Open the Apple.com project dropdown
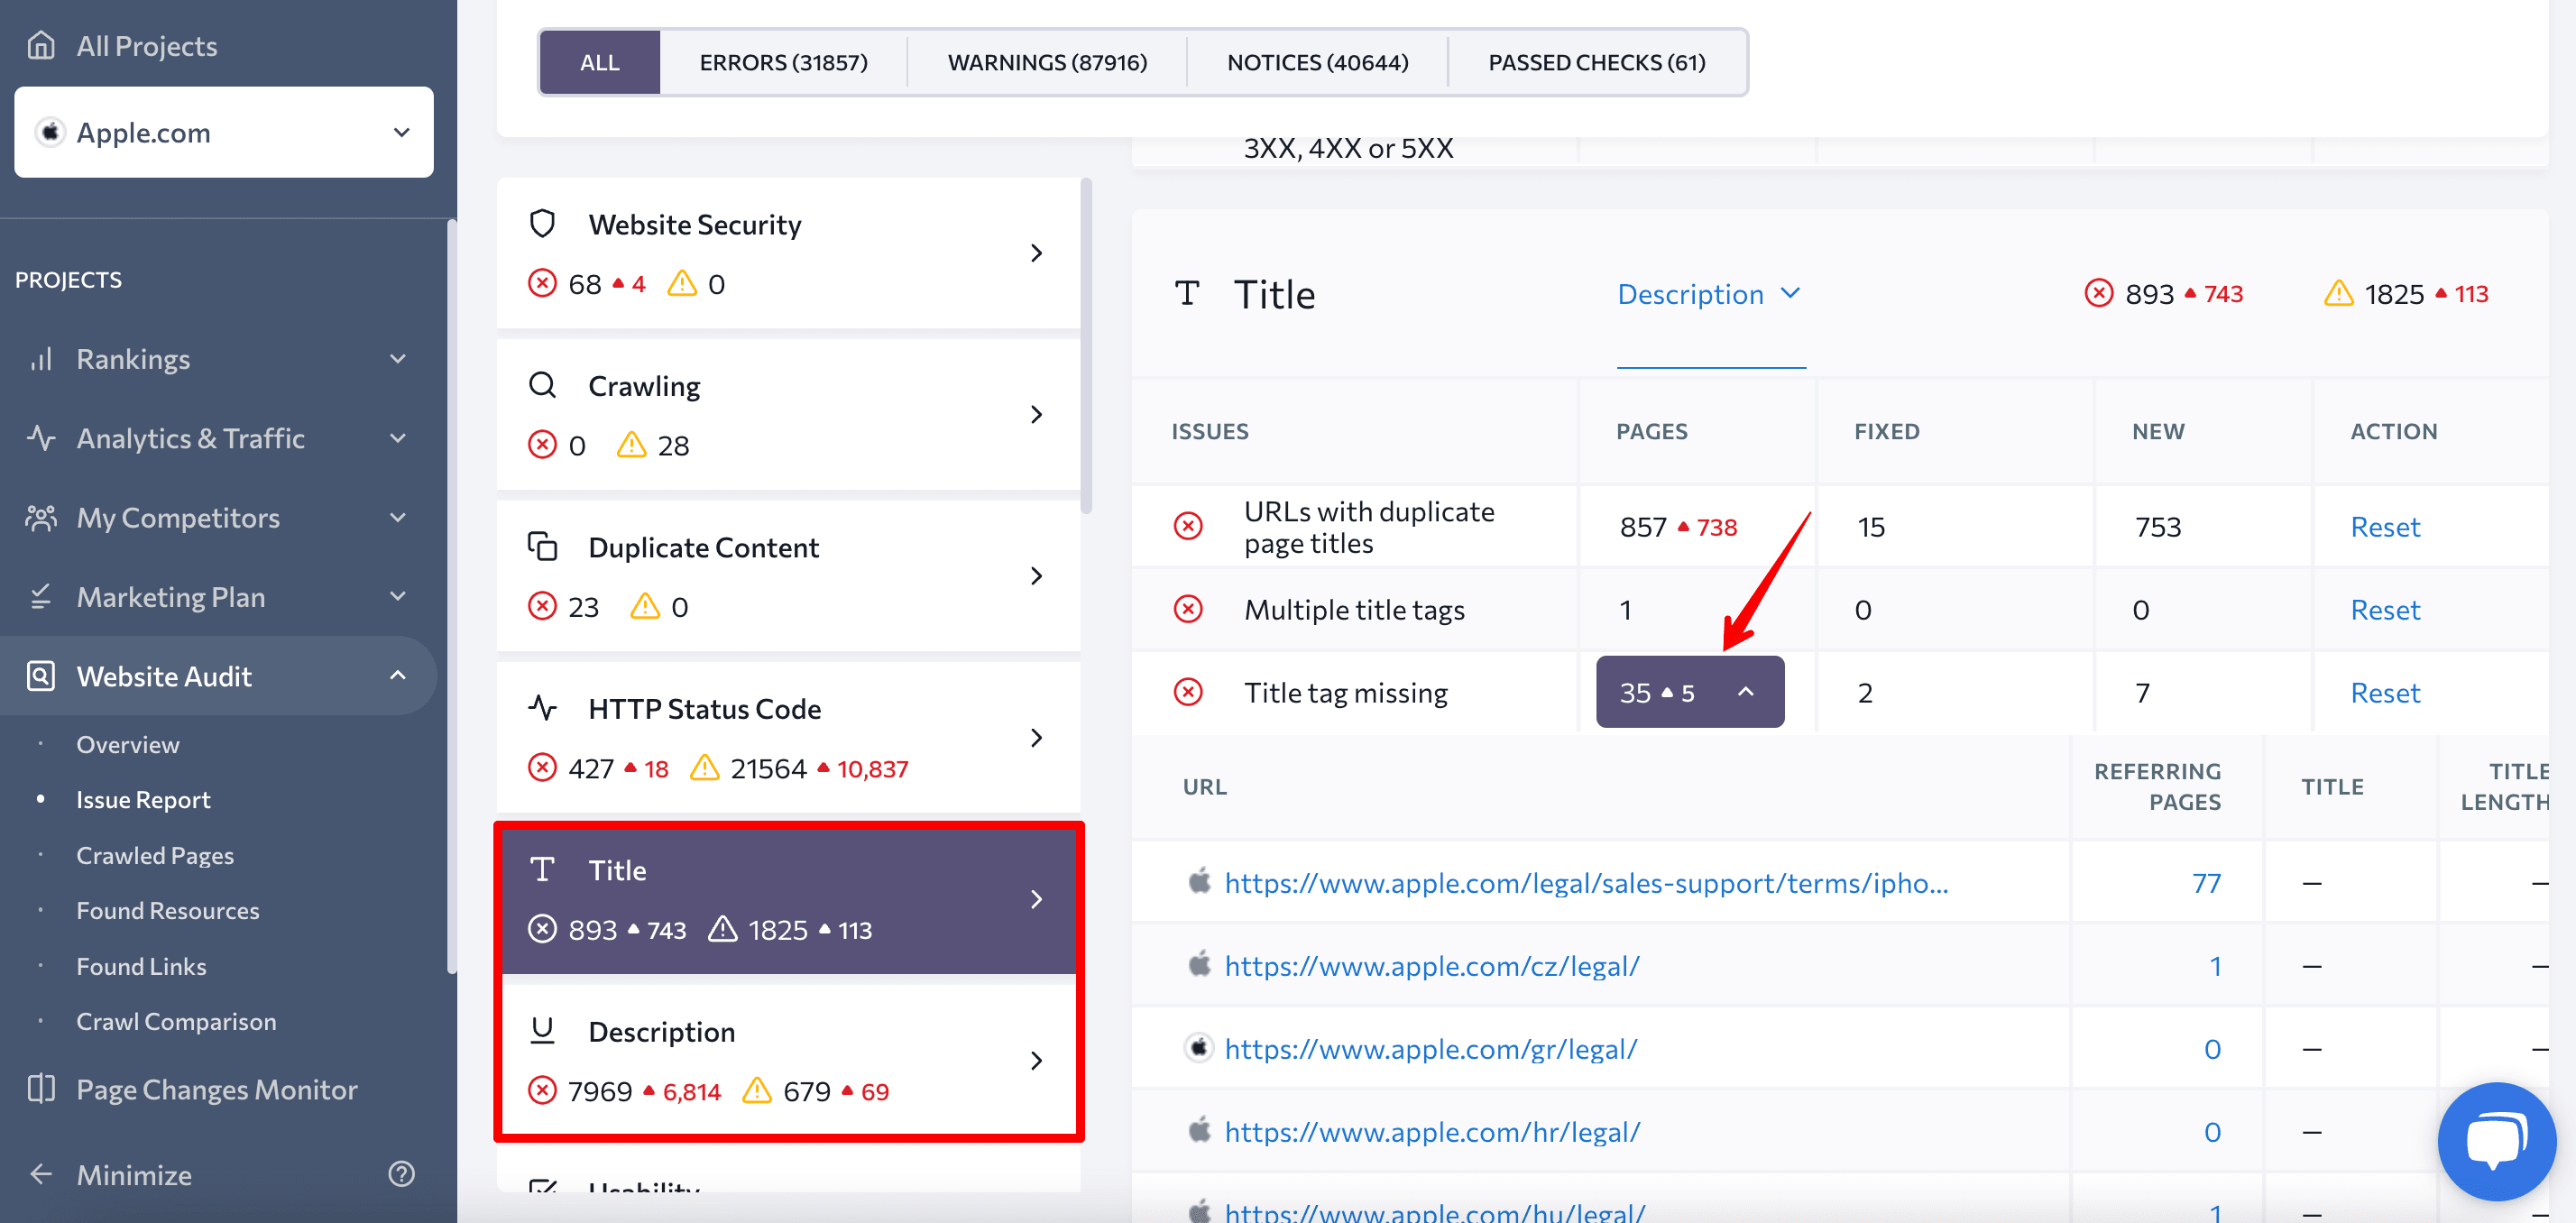This screenshot has height=1223, width=2576. [x=224, y=132]
